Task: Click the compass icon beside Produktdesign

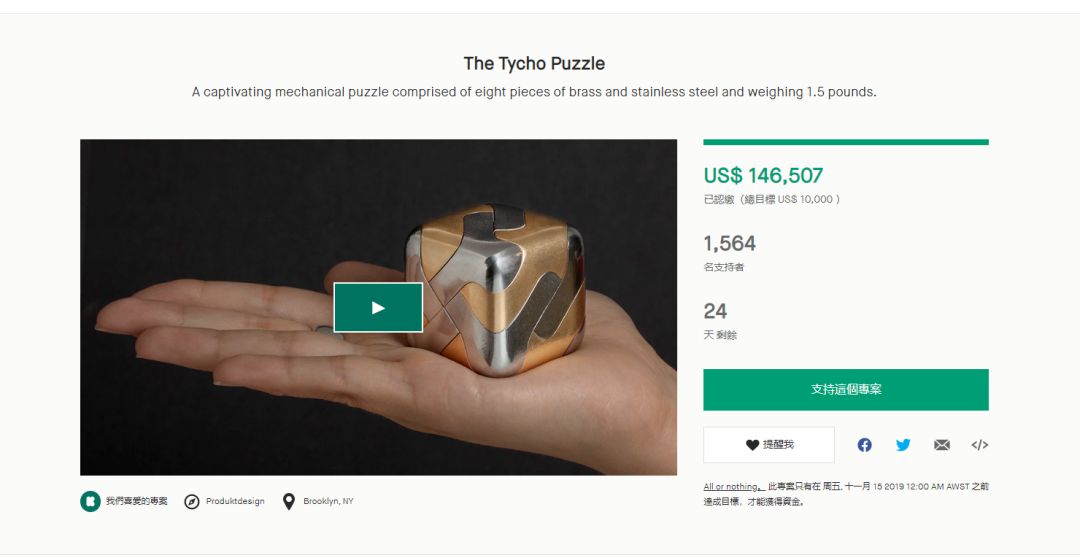Action: (x=192, y=501)
